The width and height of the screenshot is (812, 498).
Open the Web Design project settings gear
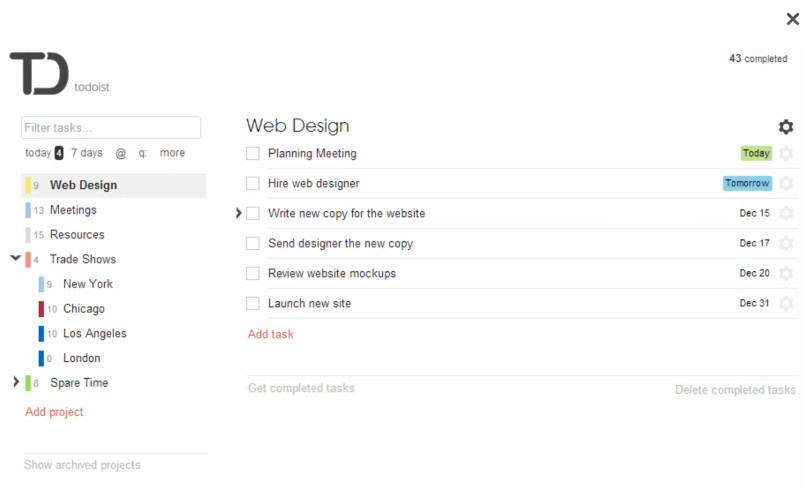(786, 127)
